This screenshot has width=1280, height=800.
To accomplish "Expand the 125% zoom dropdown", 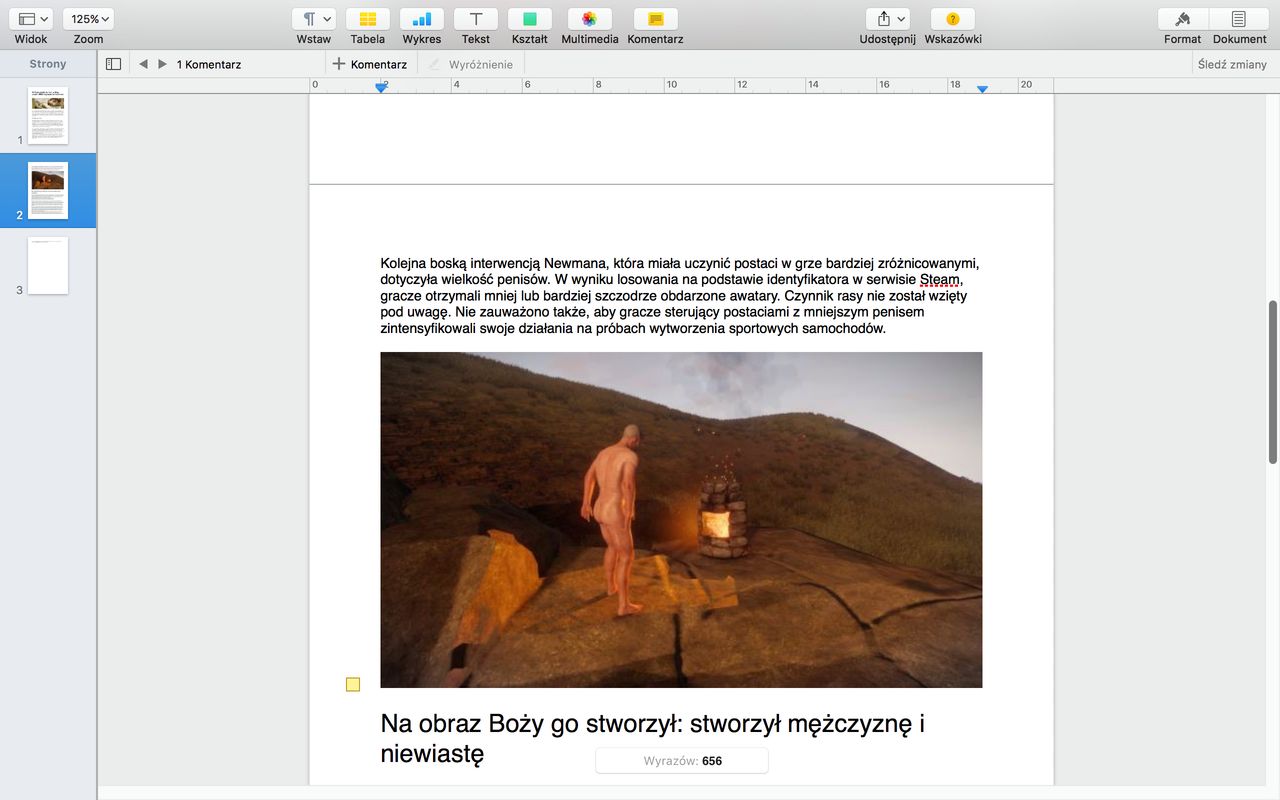I will [x=88, y=19].
